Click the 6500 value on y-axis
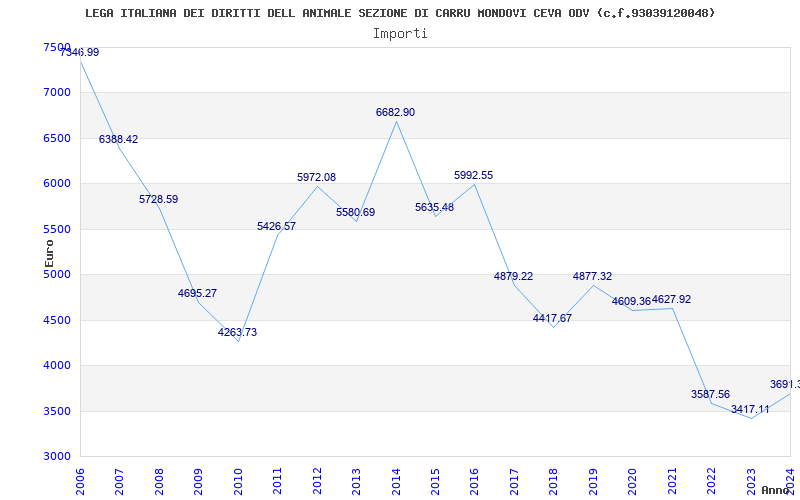 pos(57,138)
